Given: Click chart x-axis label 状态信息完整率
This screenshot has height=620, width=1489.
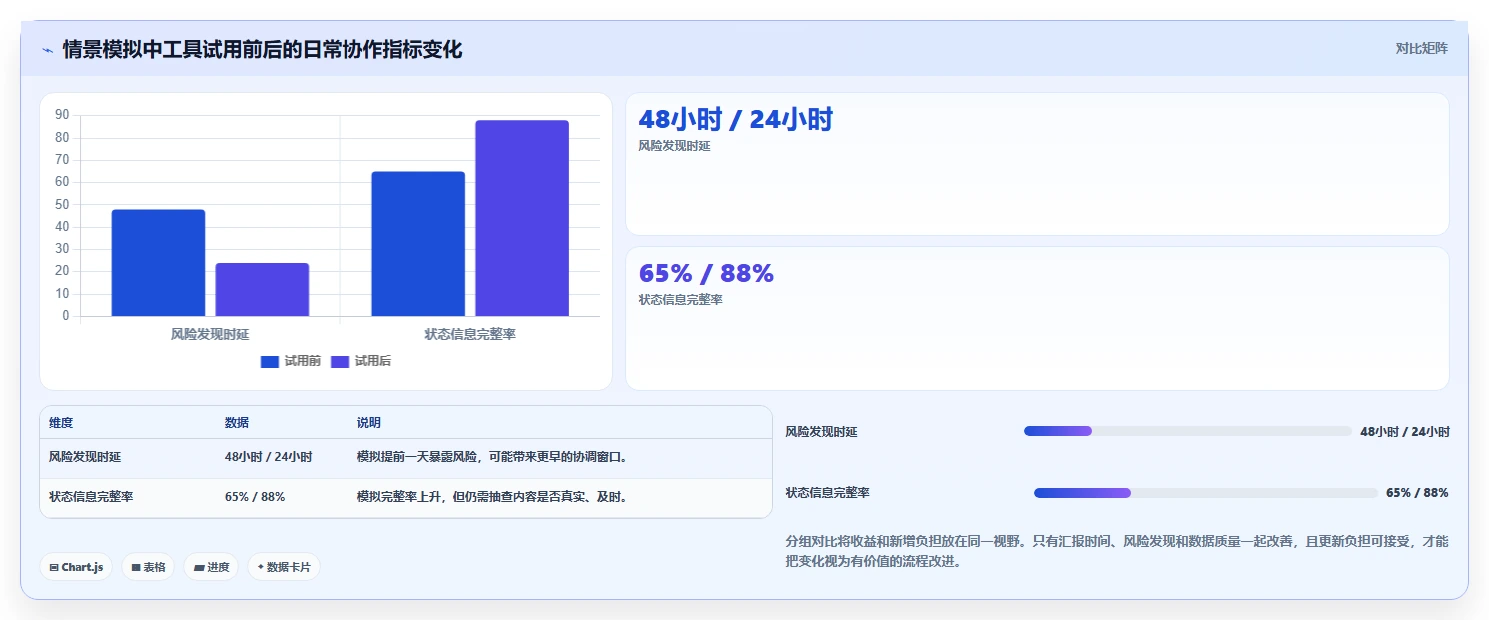Looking at the screenshot, I should [x=470, y=334].
